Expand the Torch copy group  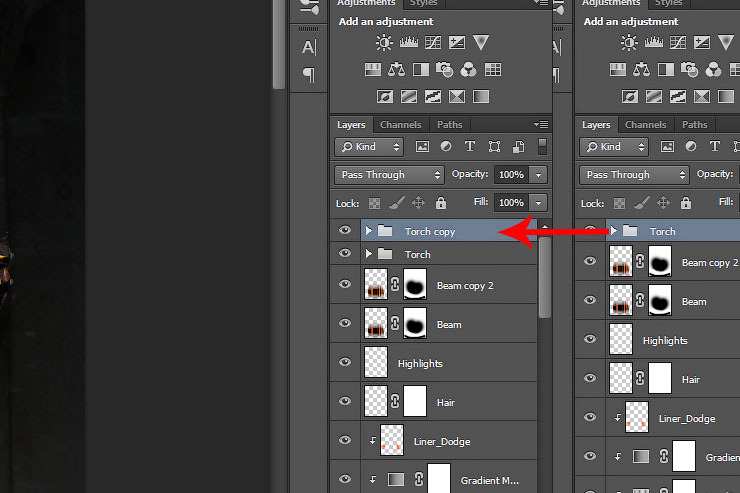point(368,231)
